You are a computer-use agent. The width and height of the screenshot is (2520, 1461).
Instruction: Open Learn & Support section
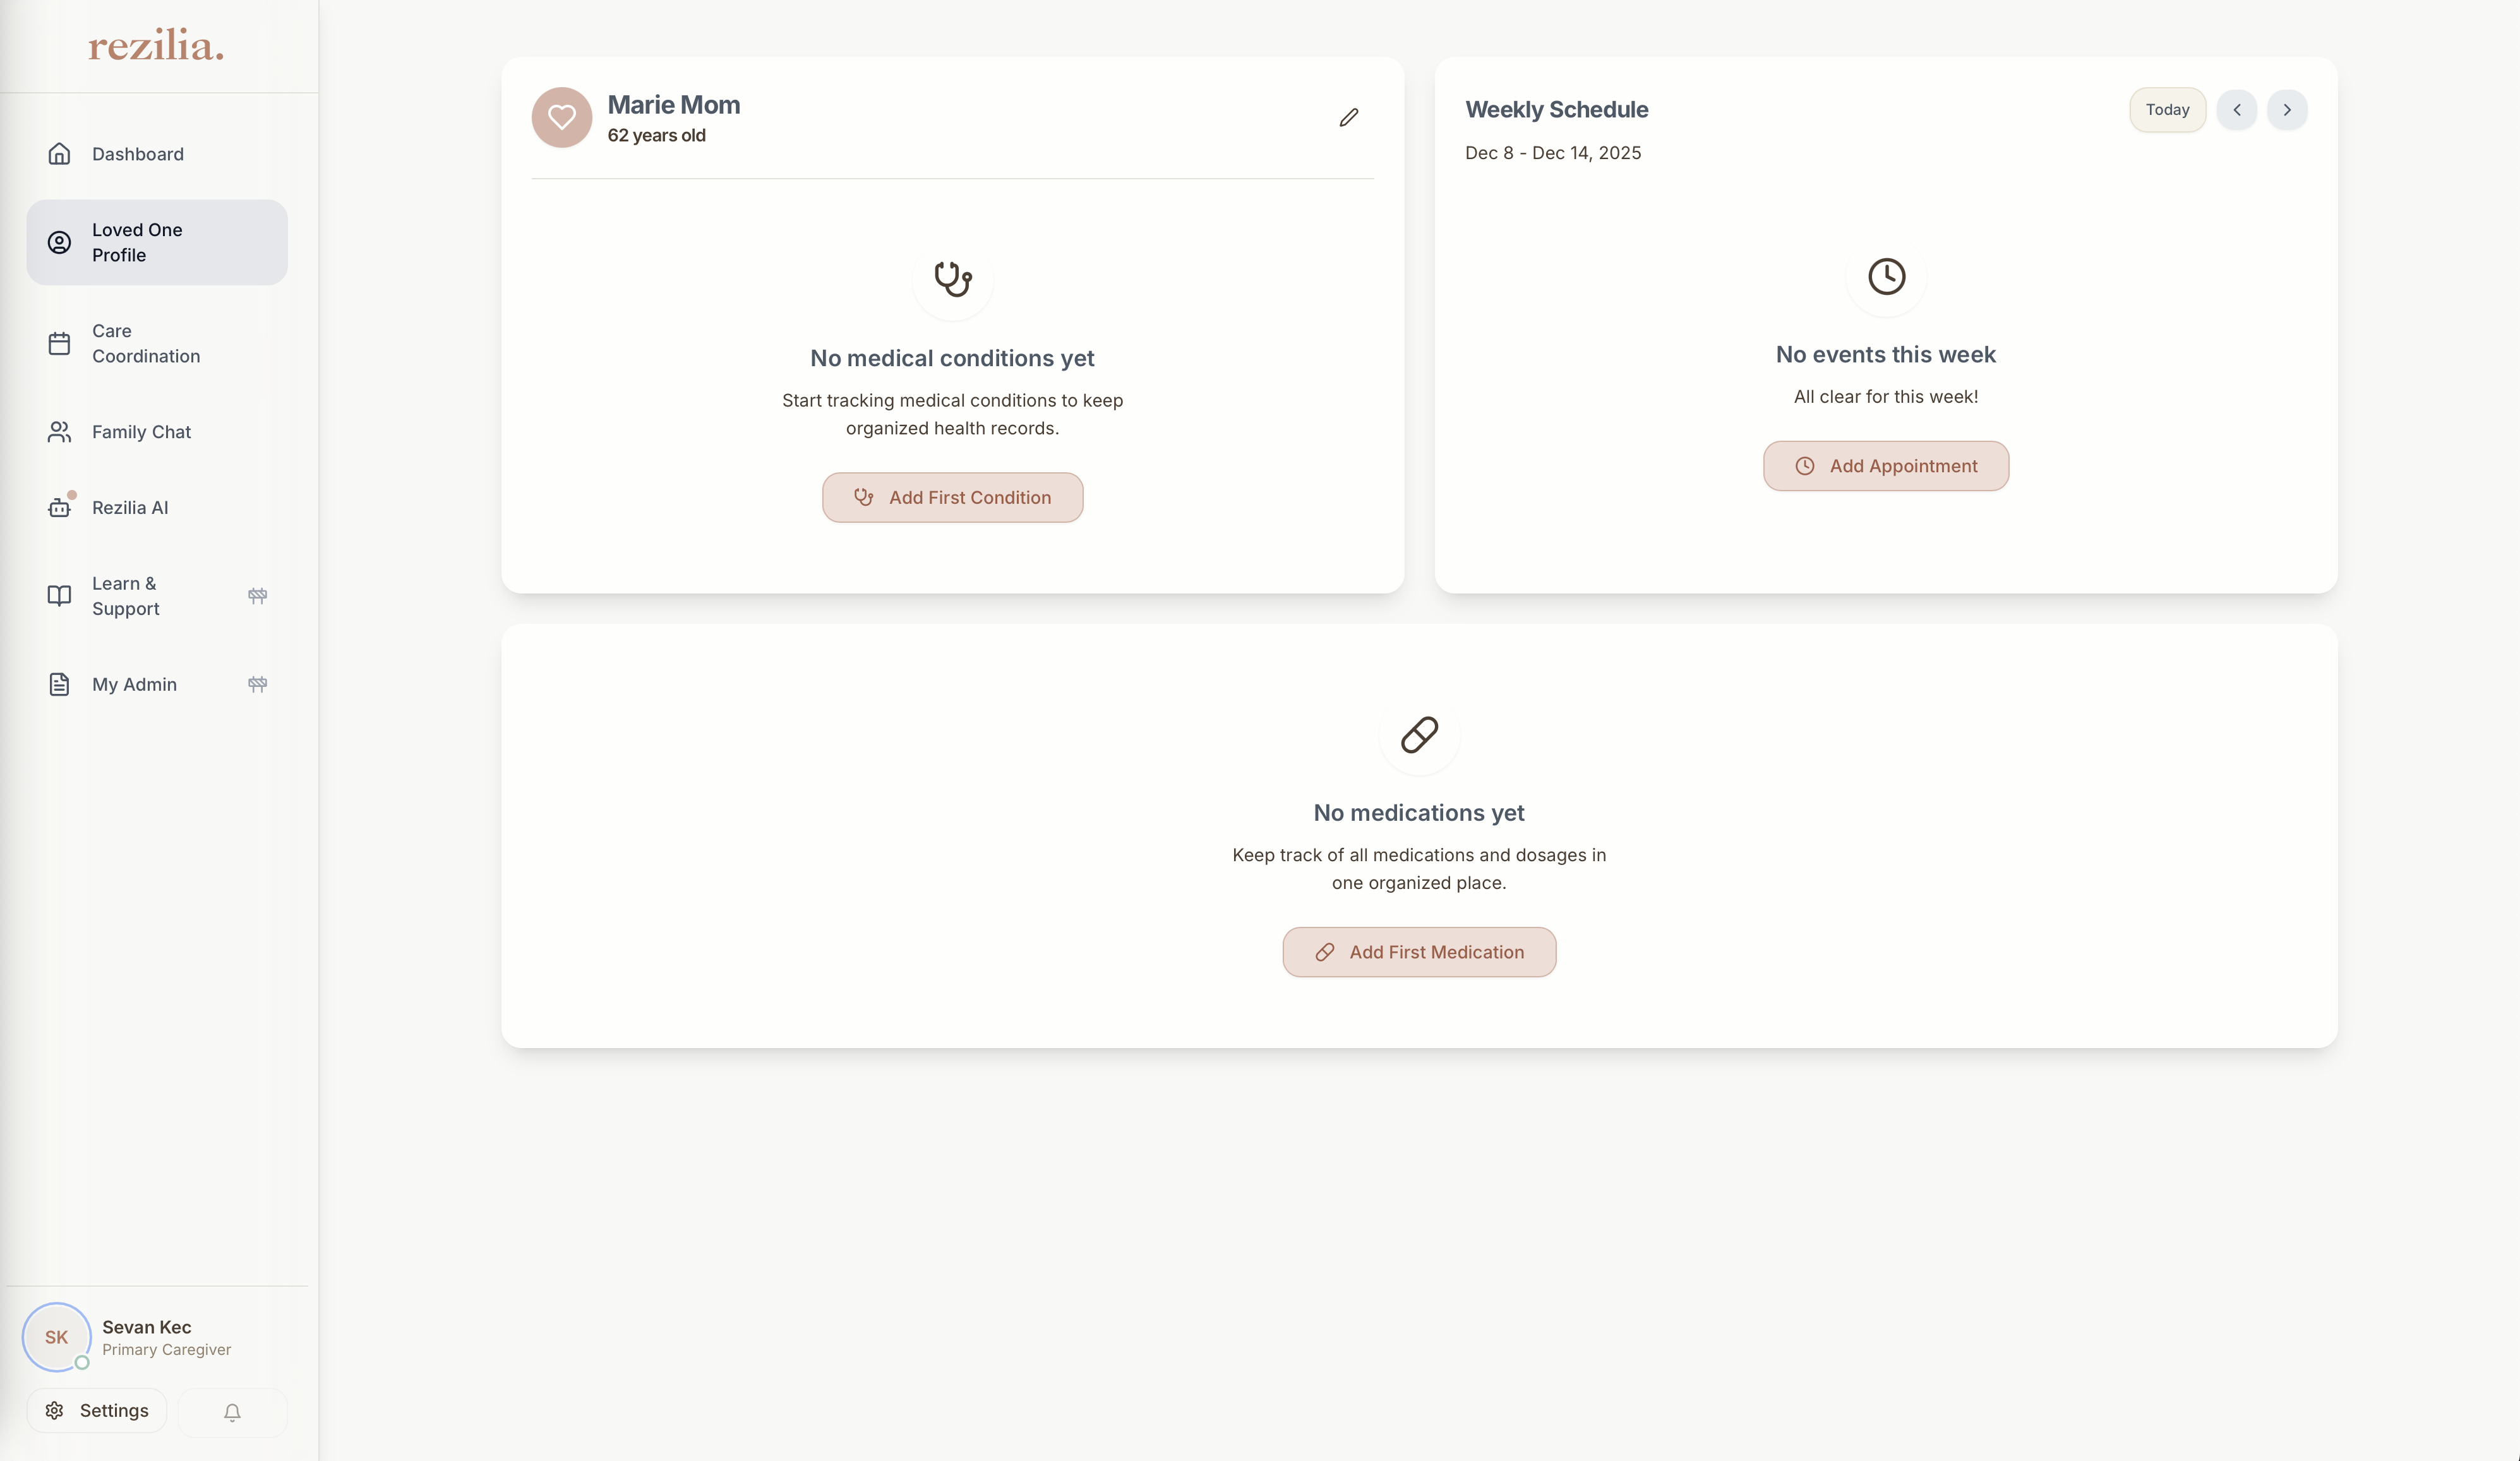126,596
